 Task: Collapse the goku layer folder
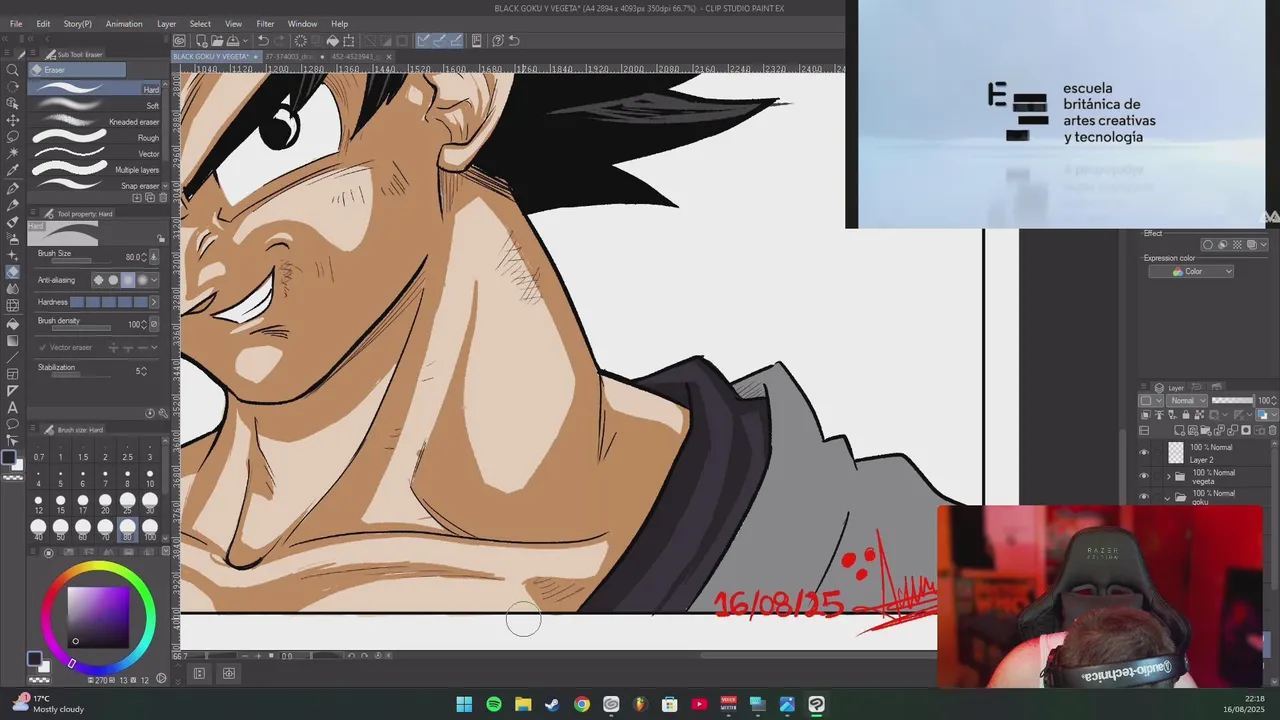pyautogui.click(x=1167, y=497)
